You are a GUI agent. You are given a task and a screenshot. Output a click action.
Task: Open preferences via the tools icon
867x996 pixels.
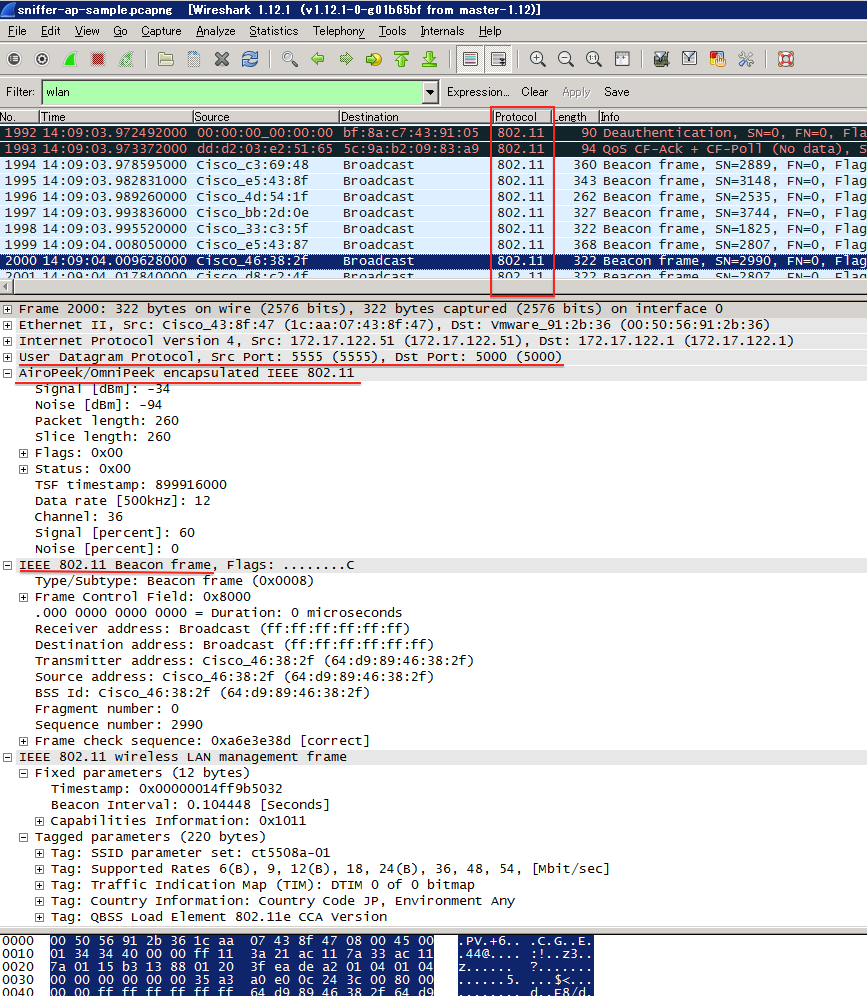745,59
